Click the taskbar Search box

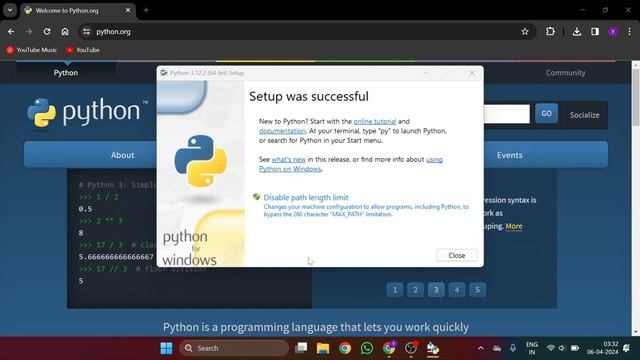(x=234, y=348)
